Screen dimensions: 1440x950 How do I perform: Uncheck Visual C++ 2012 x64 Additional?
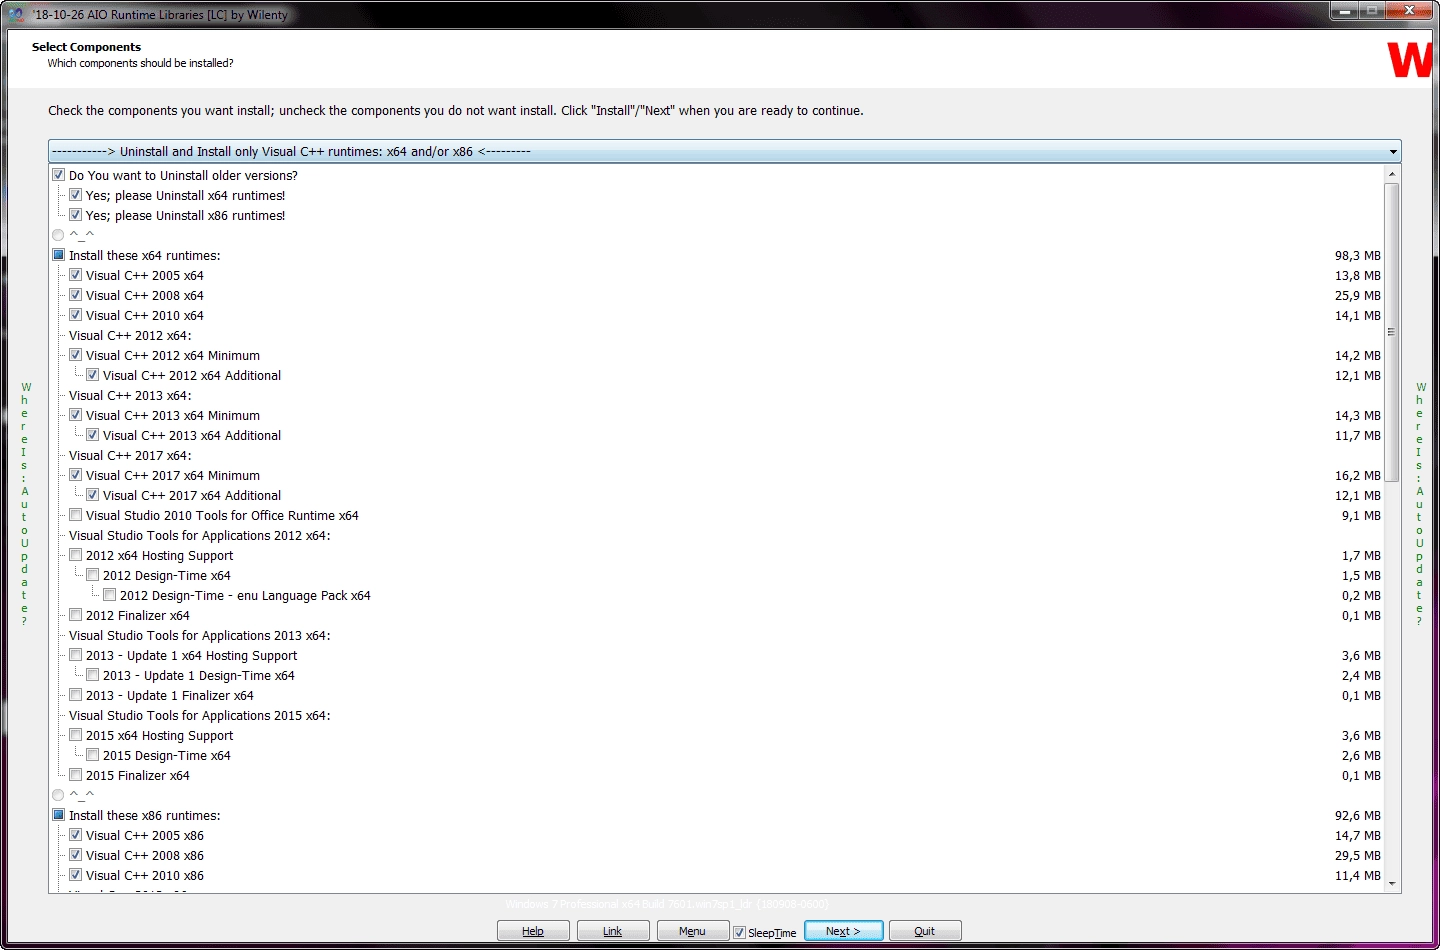point(92,375)
